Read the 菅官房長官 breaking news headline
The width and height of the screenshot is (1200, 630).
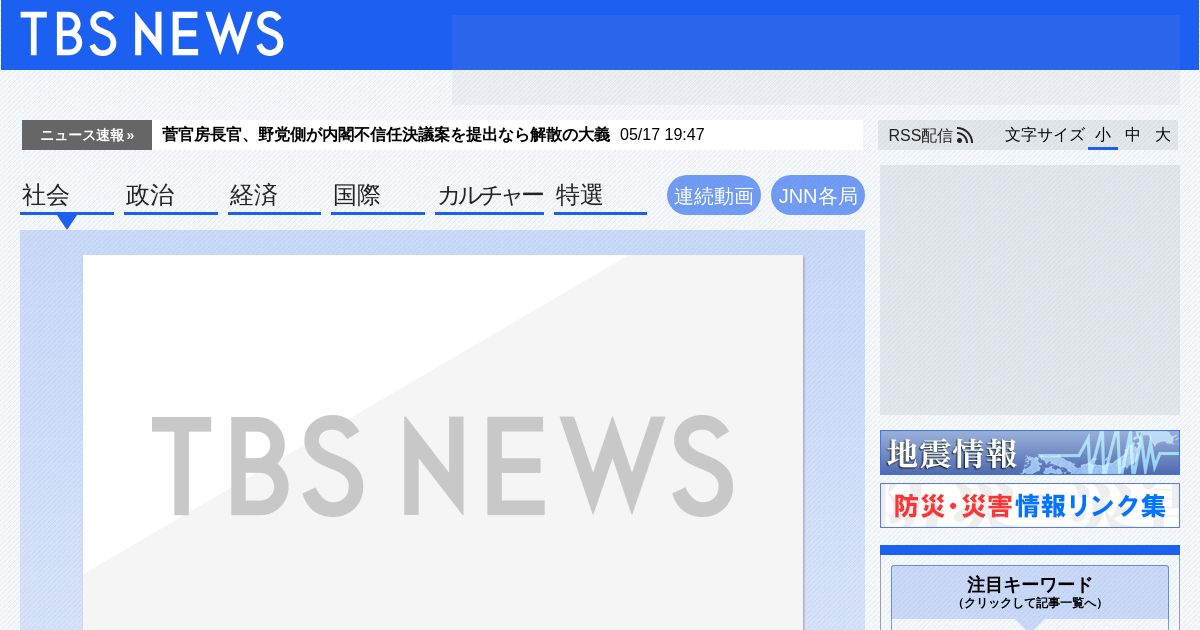[386, 135]
